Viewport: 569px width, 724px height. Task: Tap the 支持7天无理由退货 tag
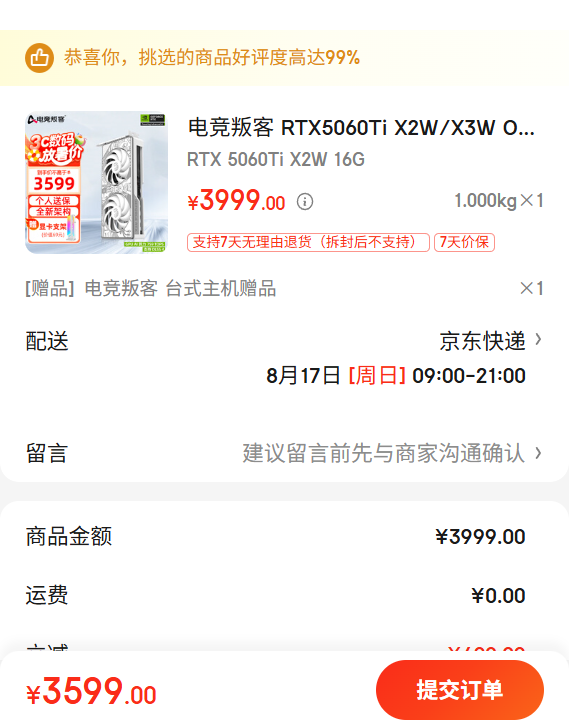(x=308, y=242)
